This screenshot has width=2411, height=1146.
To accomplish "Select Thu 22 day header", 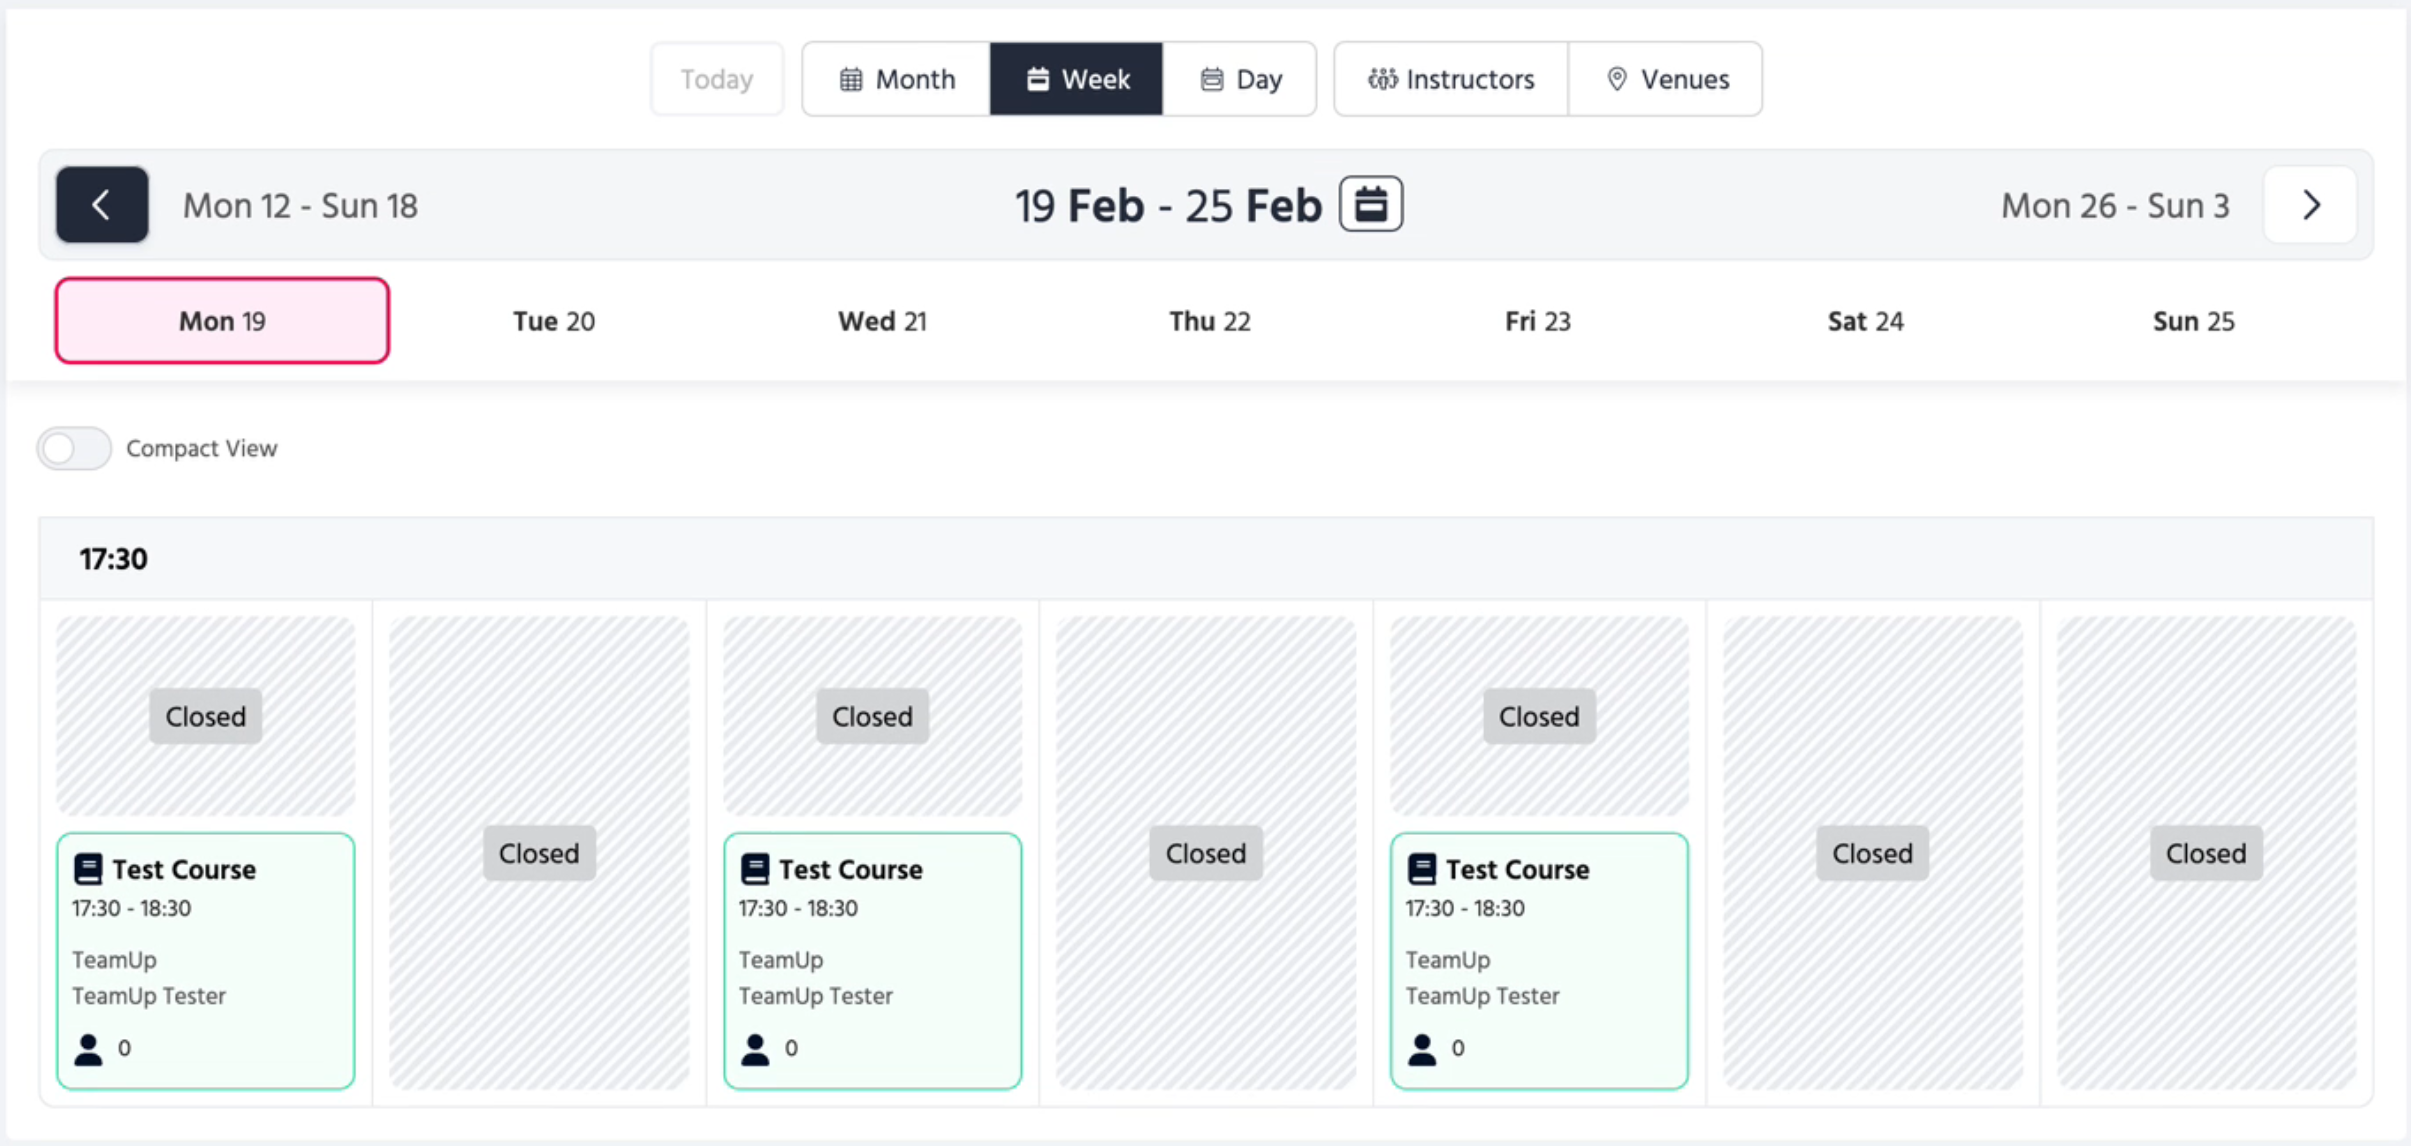I will 1210,321.
